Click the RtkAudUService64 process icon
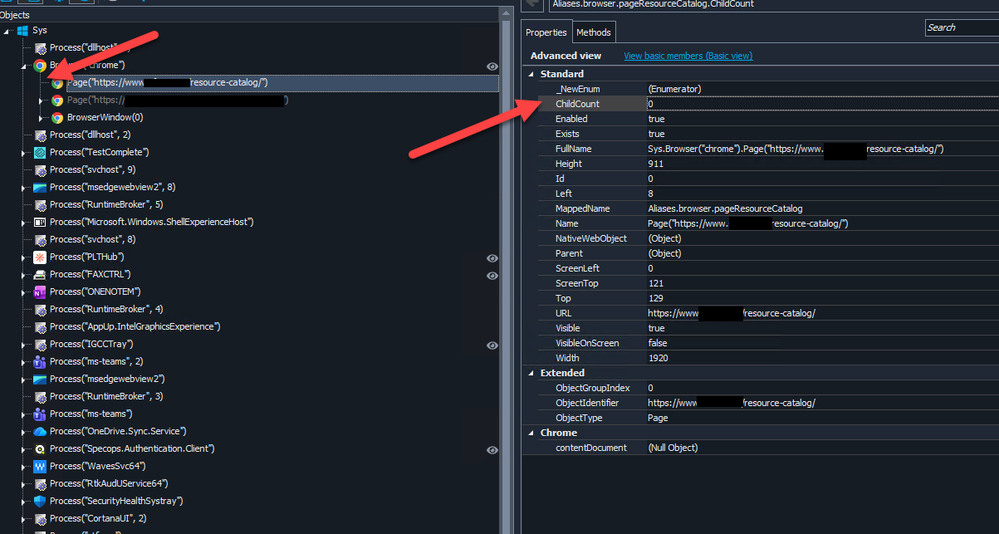999x534 pixels. pyautogui.click(x=40, y=484)
